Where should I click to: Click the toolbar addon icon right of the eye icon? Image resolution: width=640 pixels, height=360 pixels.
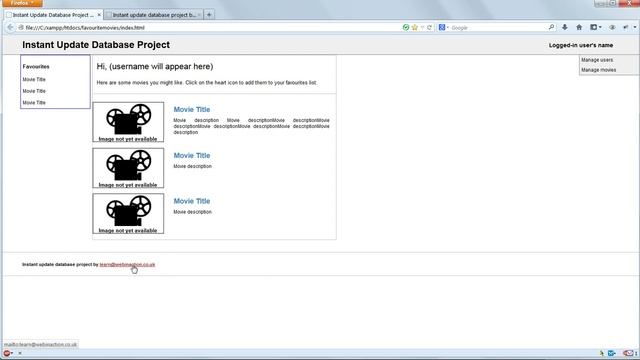[626, 27]
